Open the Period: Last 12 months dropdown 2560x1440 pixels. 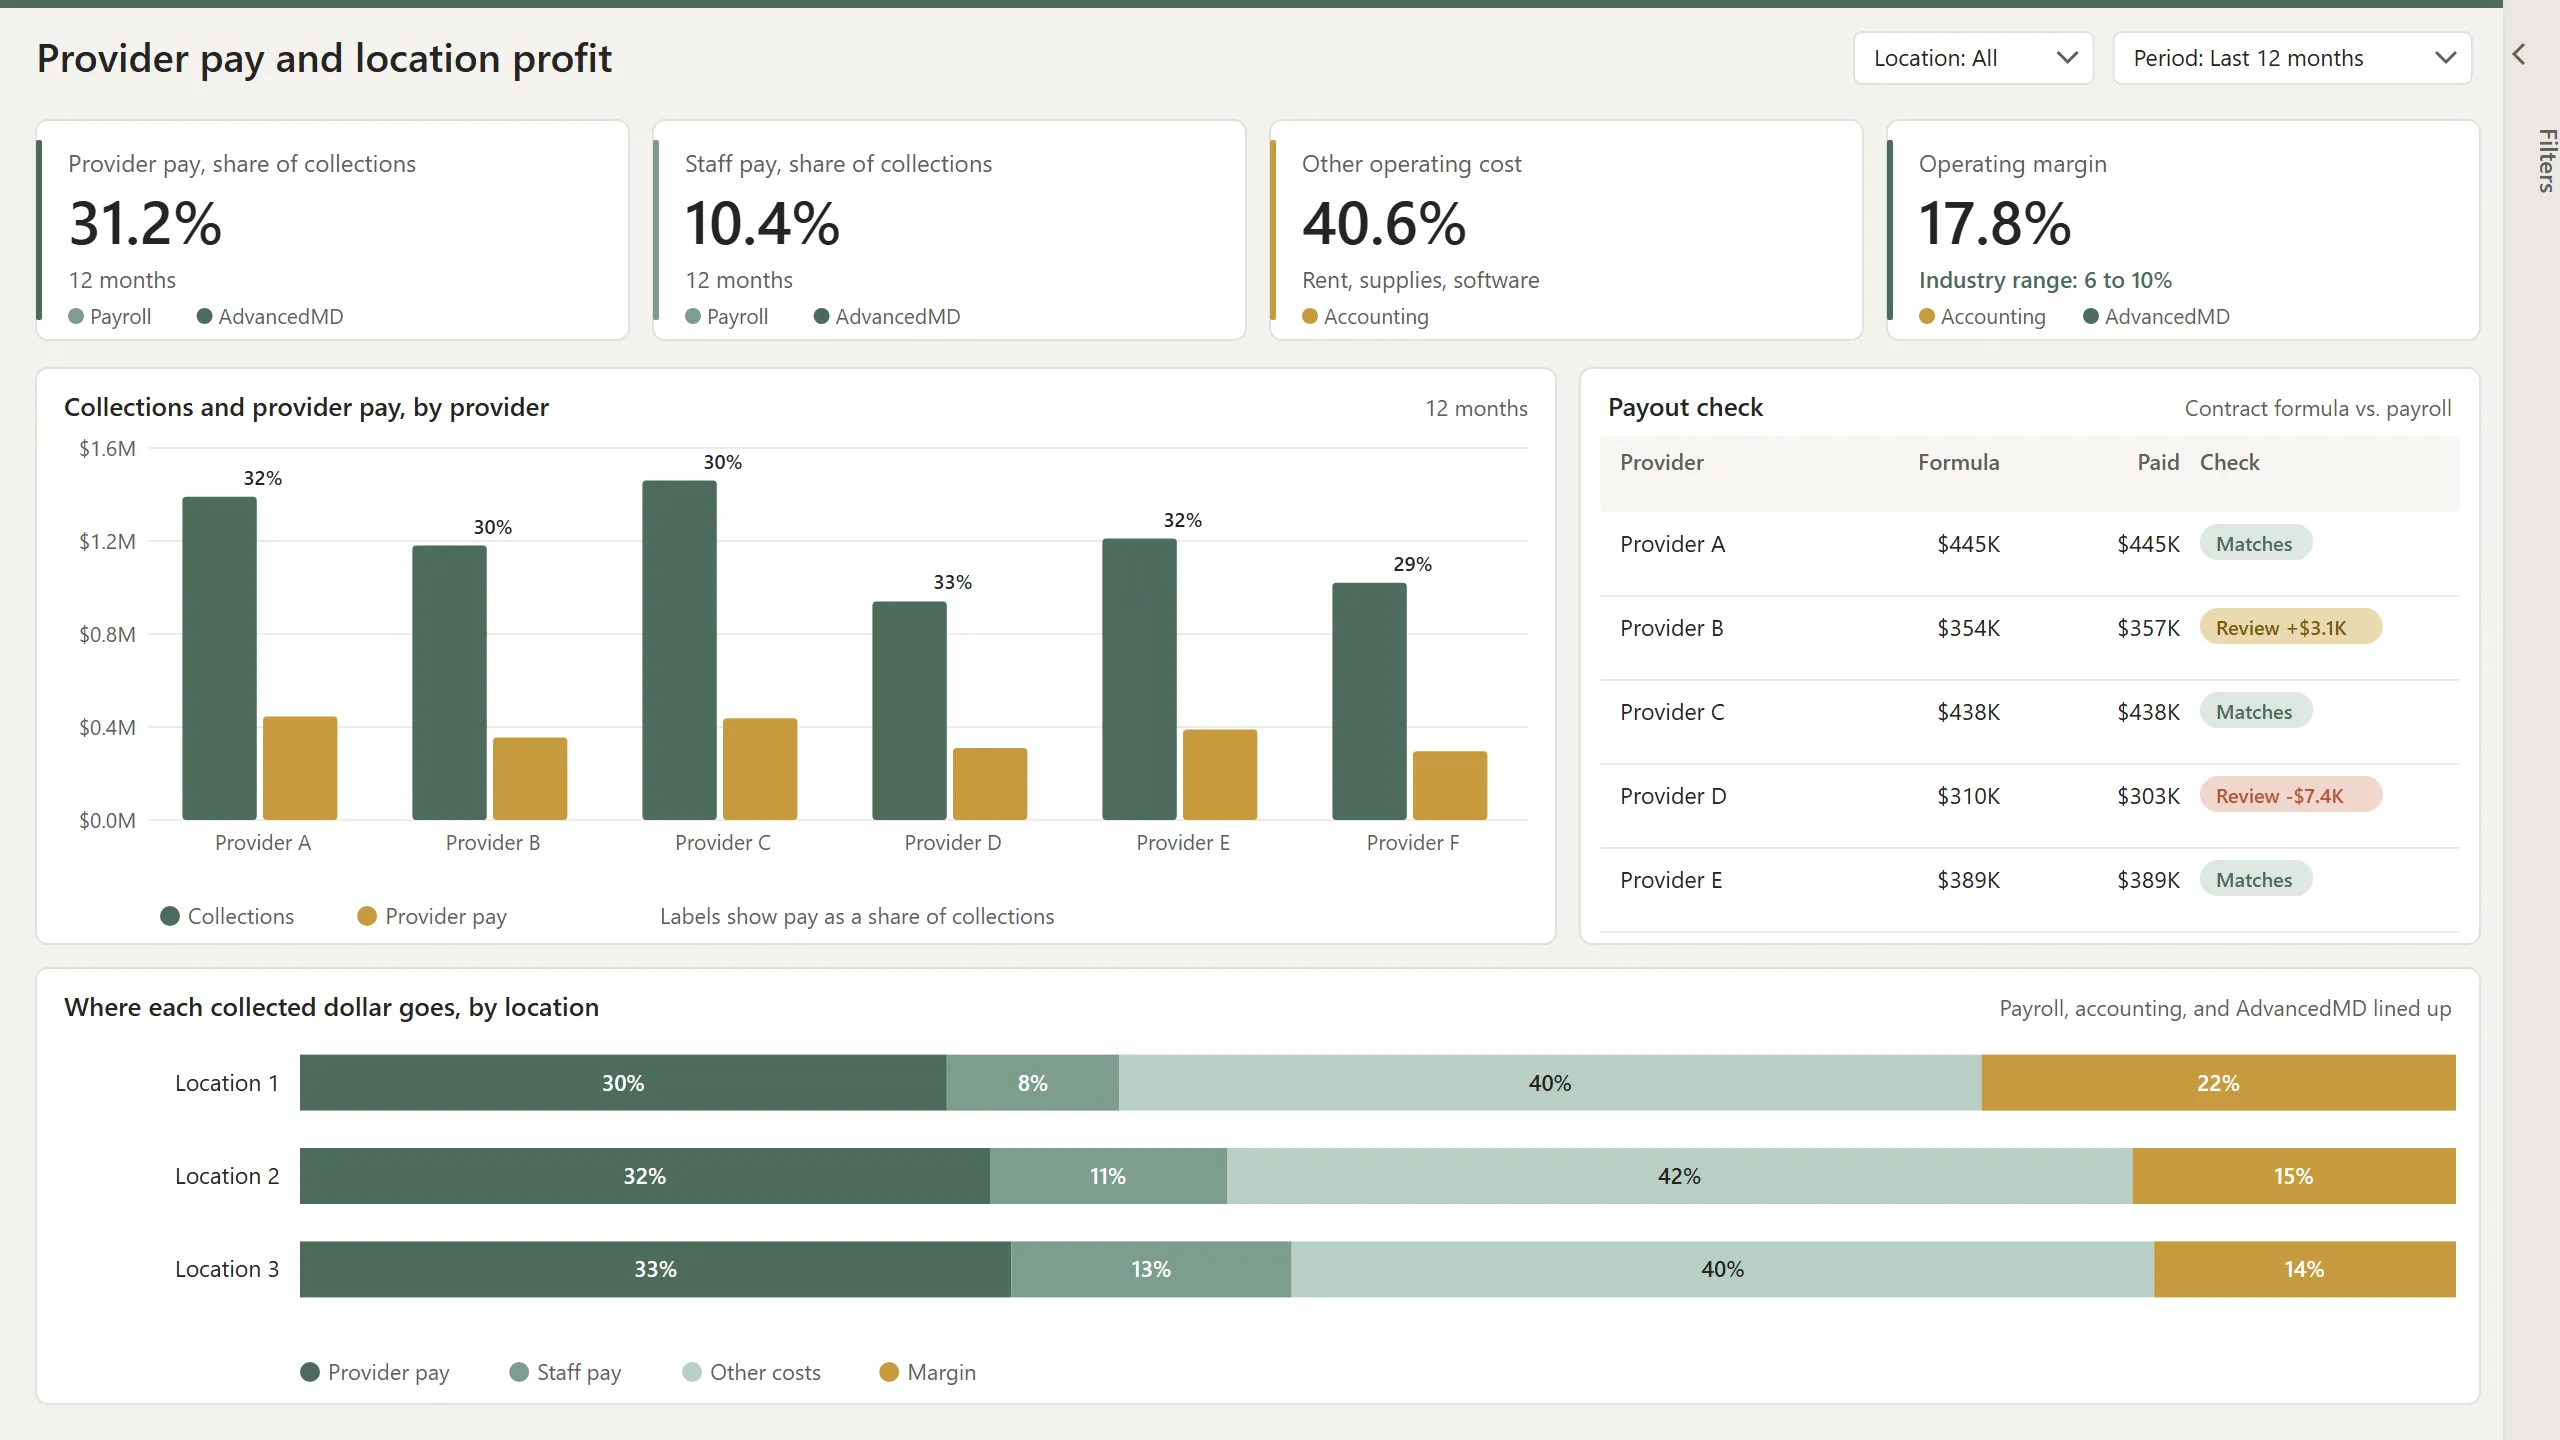coord(2292,58)
